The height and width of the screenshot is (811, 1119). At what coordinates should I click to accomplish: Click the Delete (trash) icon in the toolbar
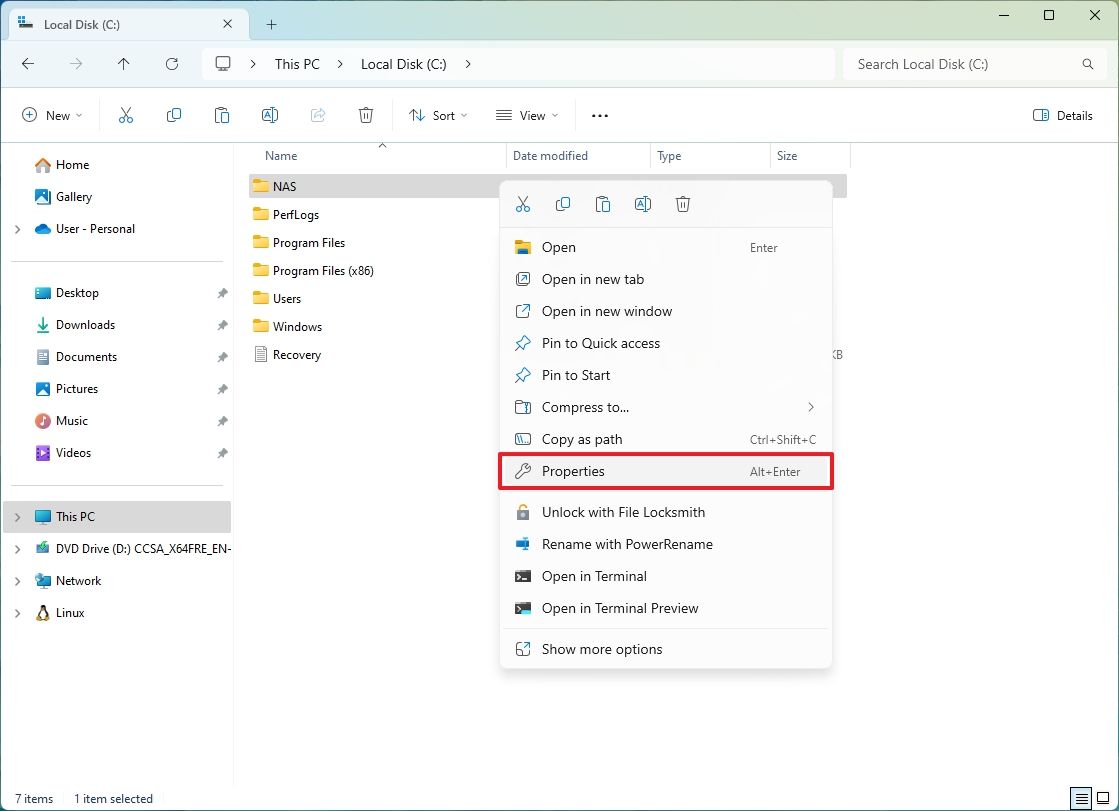366,115
